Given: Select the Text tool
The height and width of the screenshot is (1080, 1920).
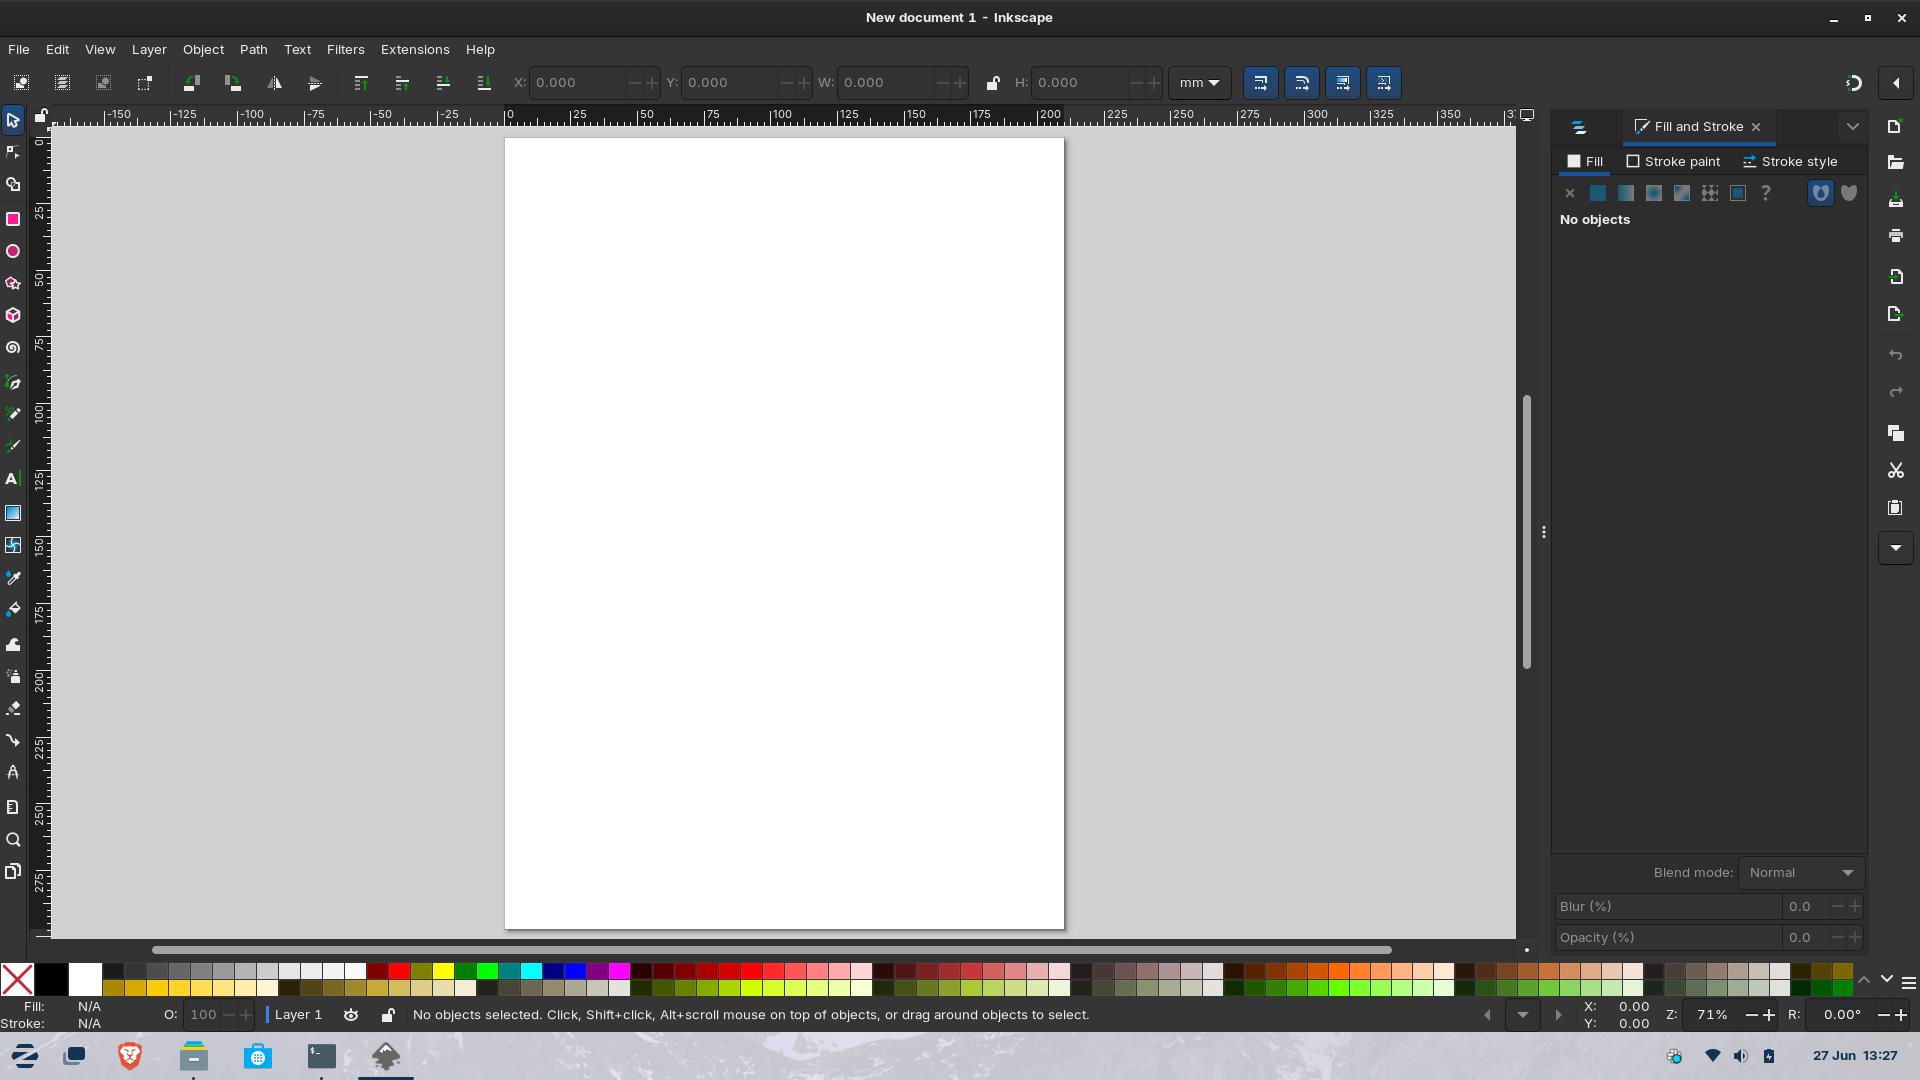Looking at the screenshot, I should 13,479.
